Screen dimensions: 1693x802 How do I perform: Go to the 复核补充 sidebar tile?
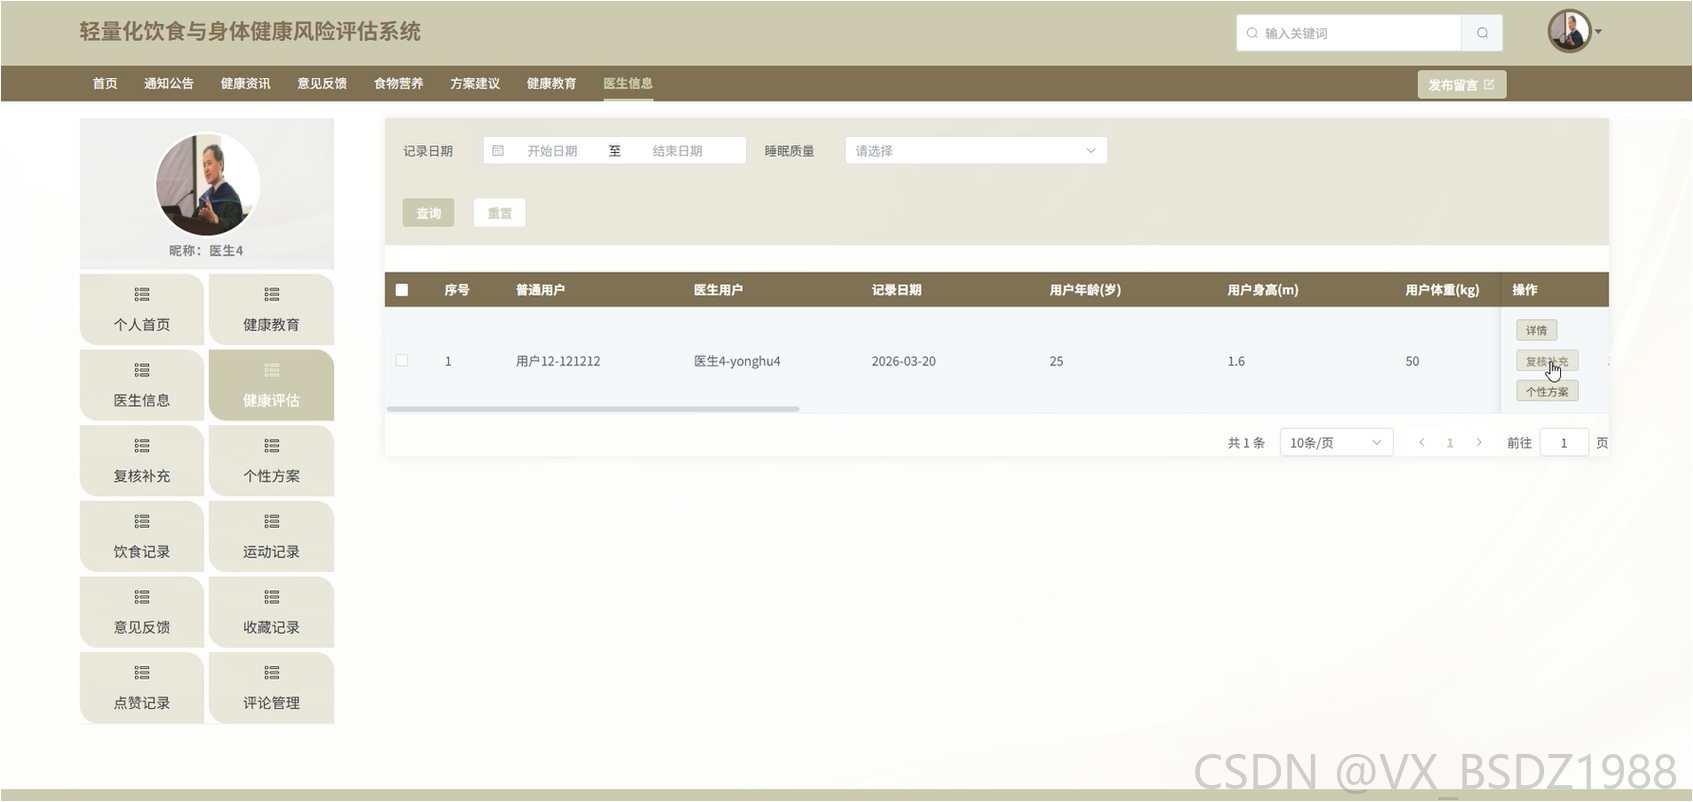pyautogui.click(x=142, y=461)
